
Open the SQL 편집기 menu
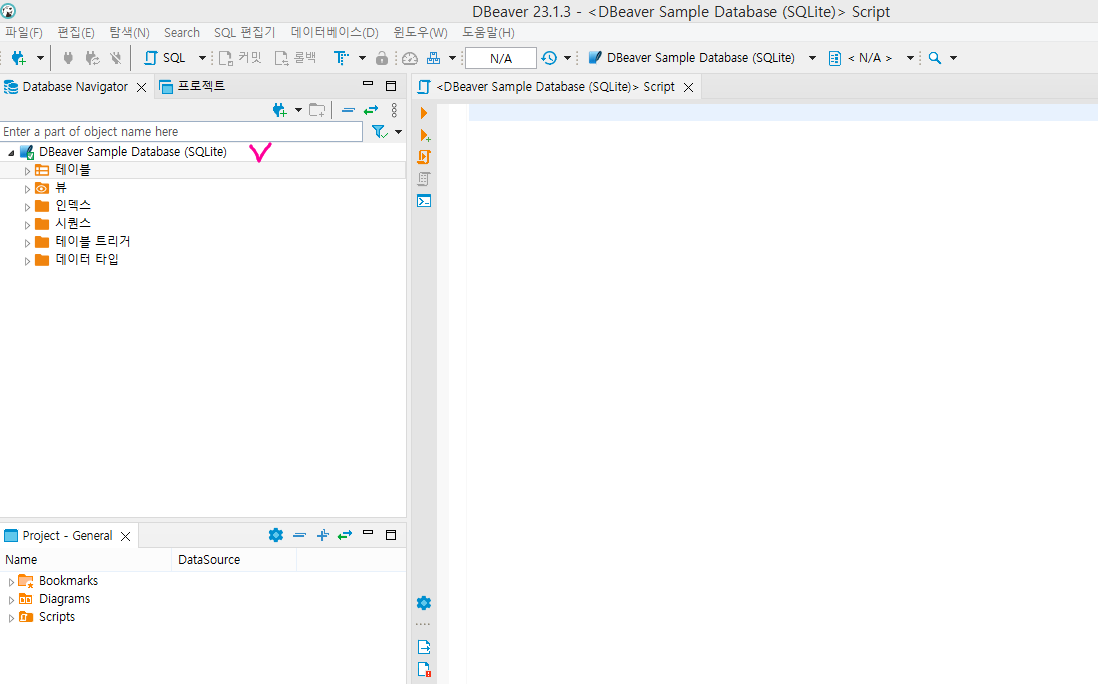click(x=244, y=32)
